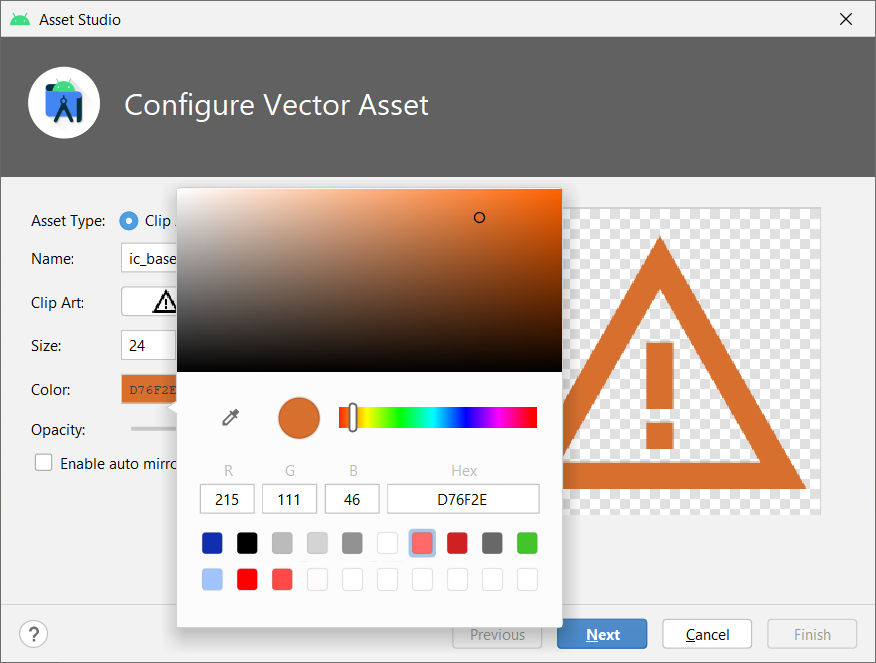
Task: Click the Asset Type label
Action: 68,221
